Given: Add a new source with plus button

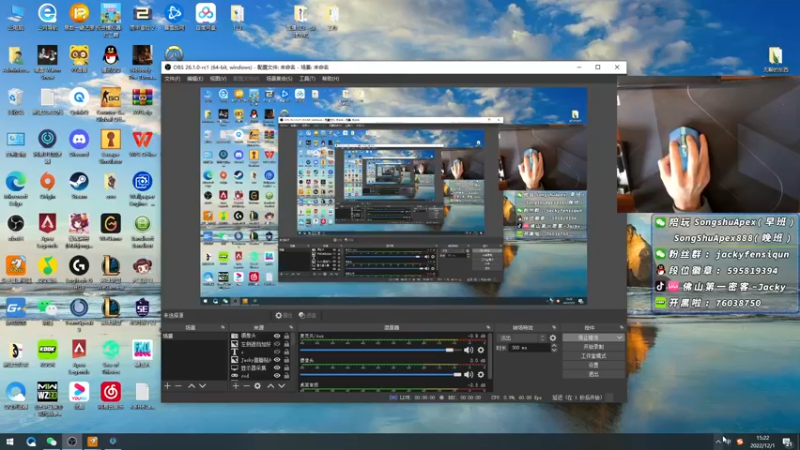Looking at the screenshot, I should click(x=235, y=385).
